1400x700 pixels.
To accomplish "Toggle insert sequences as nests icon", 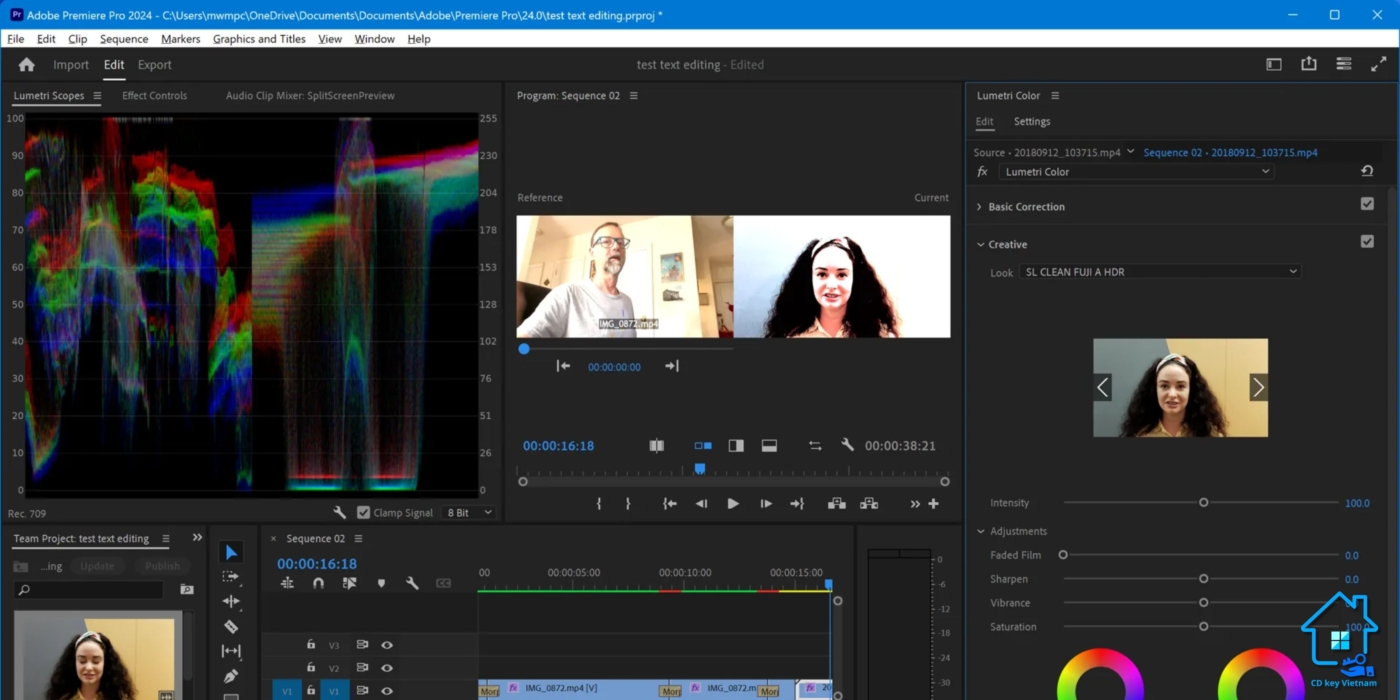I will [287, 583].
